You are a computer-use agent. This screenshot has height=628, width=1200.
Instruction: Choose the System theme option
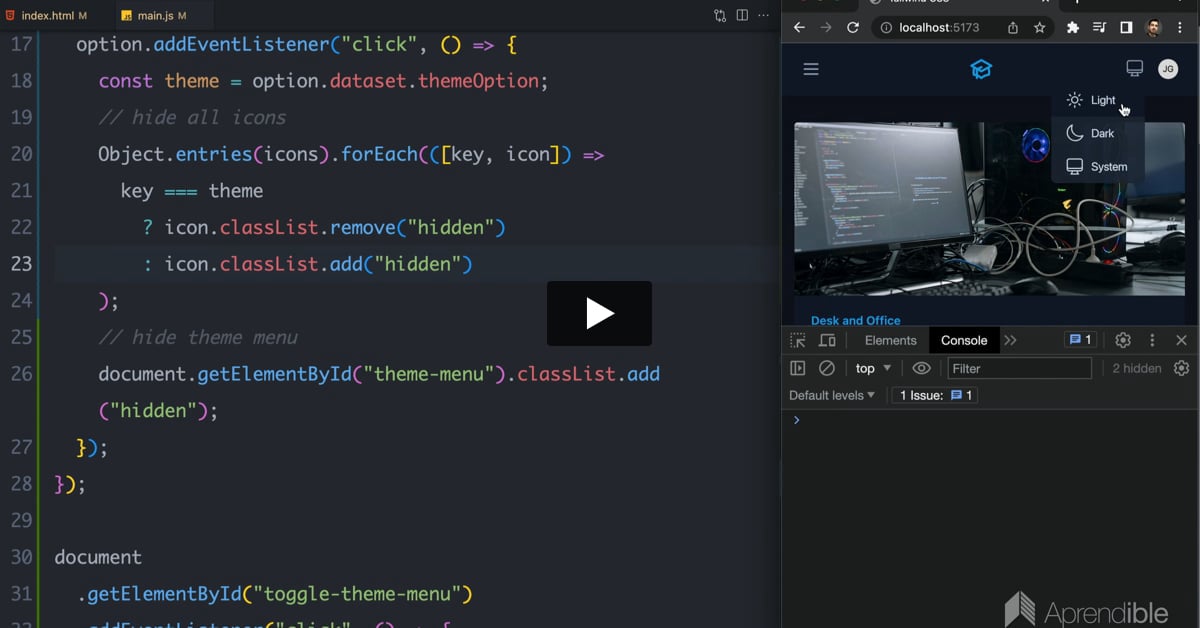coord(1096,167)
